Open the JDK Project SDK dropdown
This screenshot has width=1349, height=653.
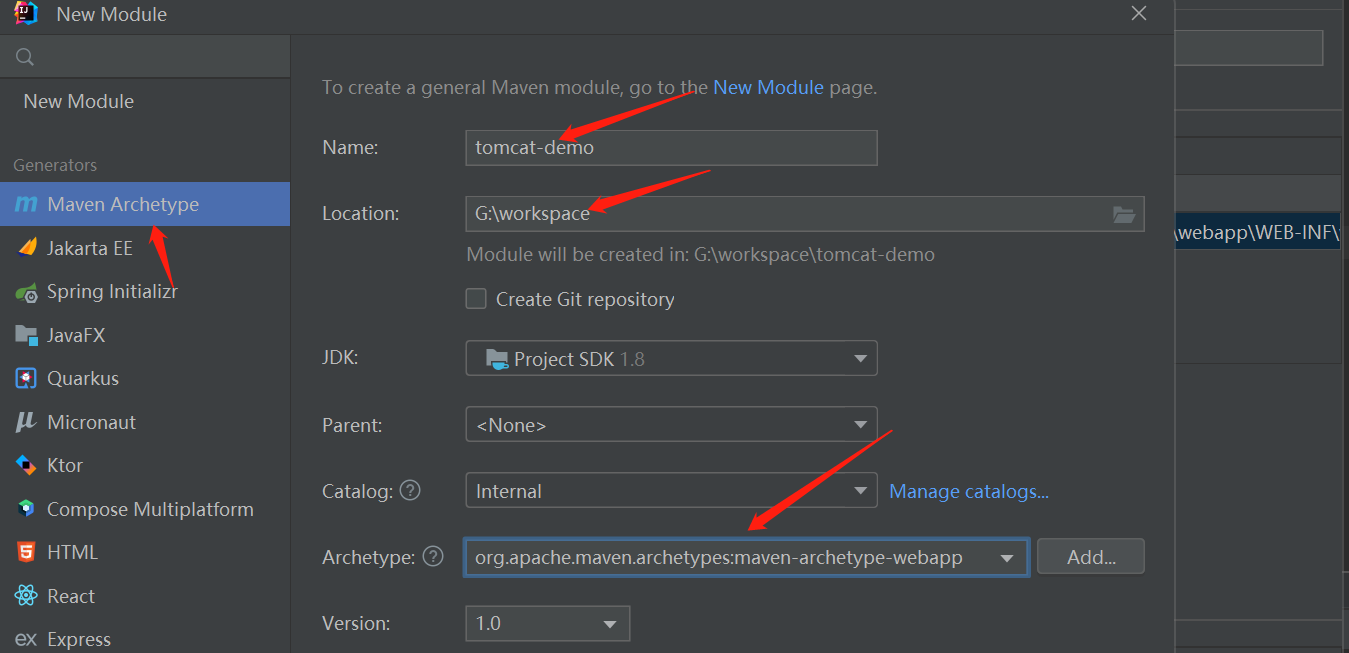[671, 358]
